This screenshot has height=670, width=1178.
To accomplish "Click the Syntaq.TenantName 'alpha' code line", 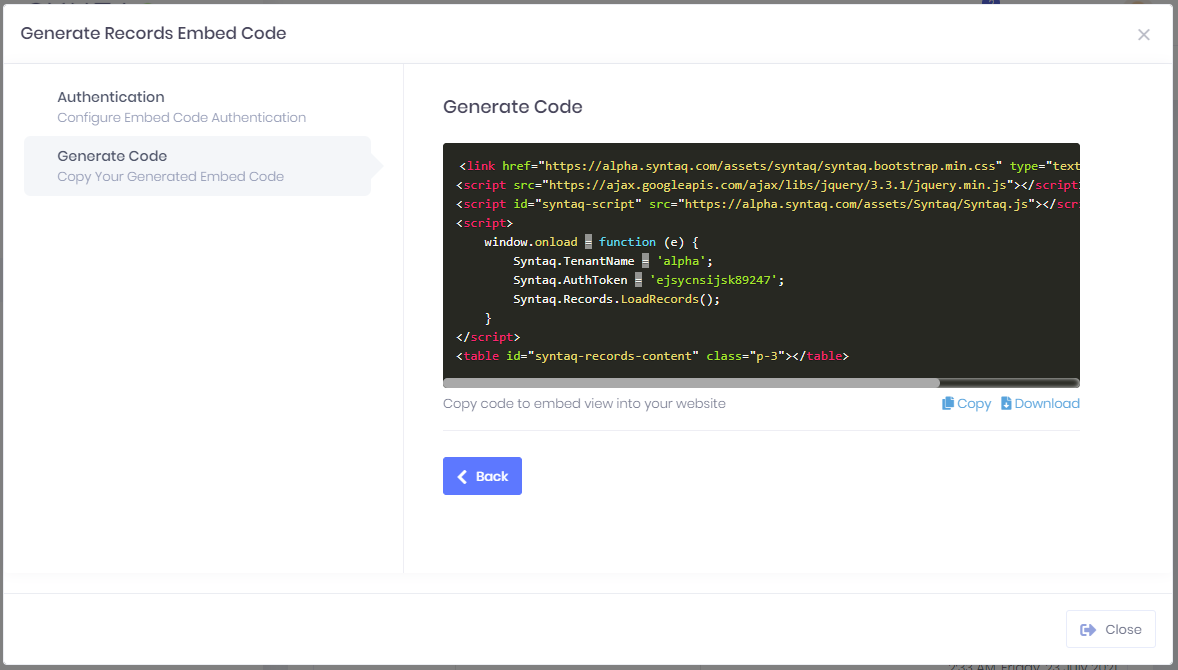I will (613, 261).
